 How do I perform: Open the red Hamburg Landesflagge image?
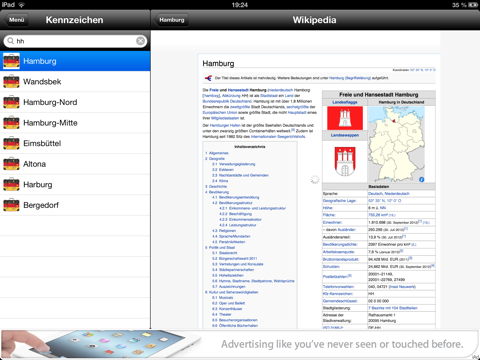click(x=345, y=118)
